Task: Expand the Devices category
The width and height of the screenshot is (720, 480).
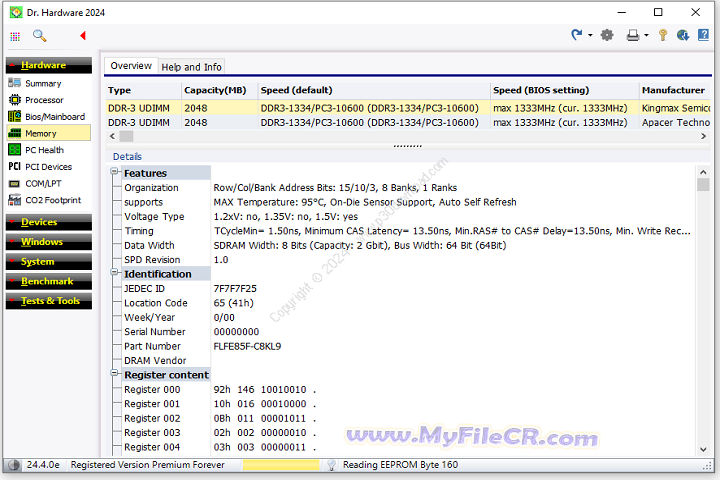Action: [49, 222]
